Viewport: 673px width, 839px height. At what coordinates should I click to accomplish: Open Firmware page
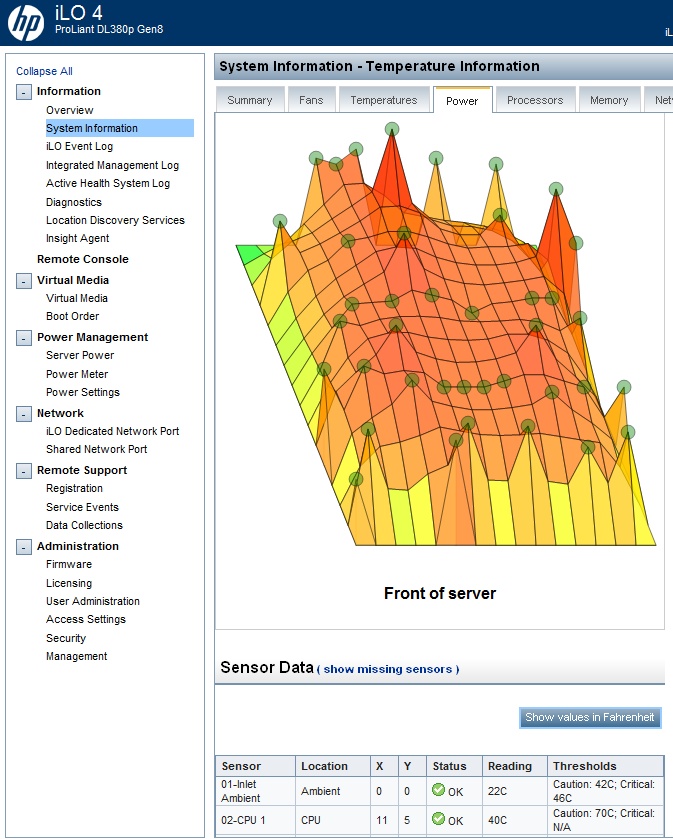[x=69, y=565]
